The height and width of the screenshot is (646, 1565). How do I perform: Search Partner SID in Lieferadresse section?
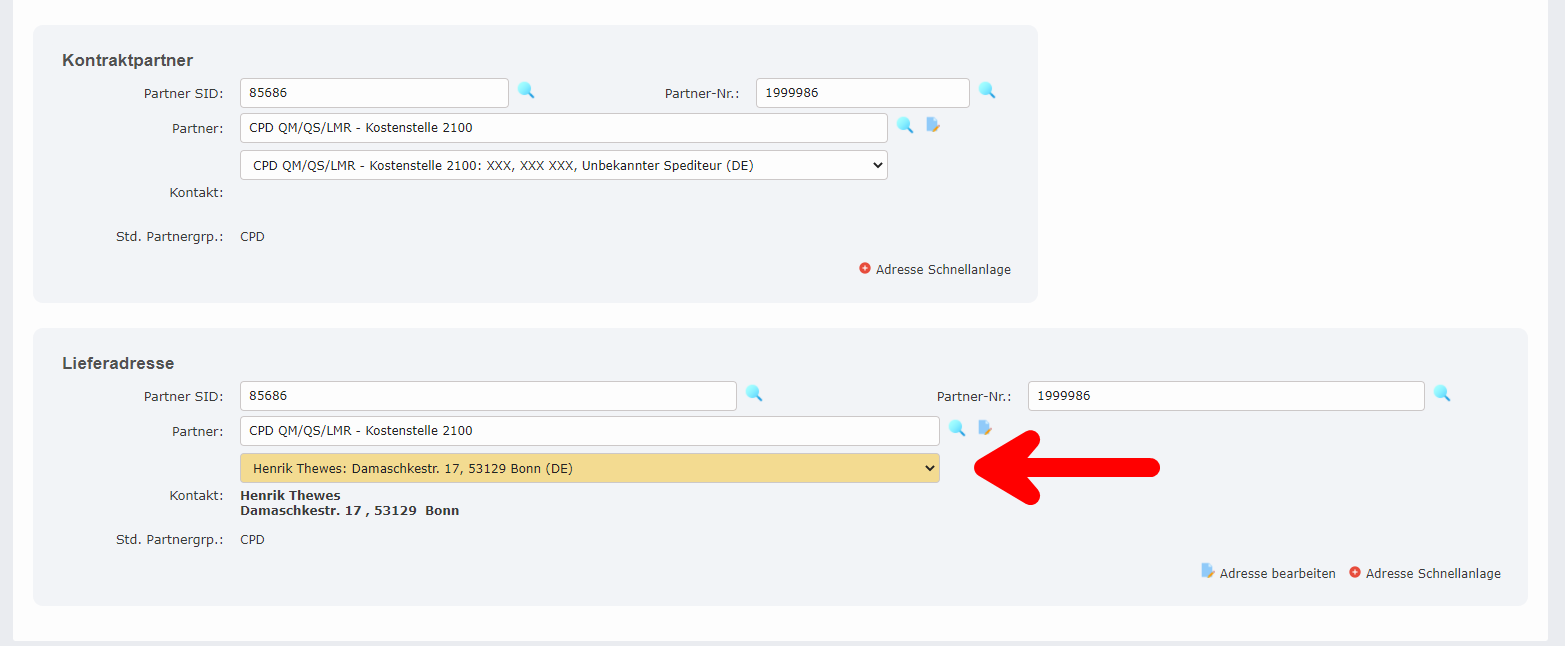pos(754,394)
